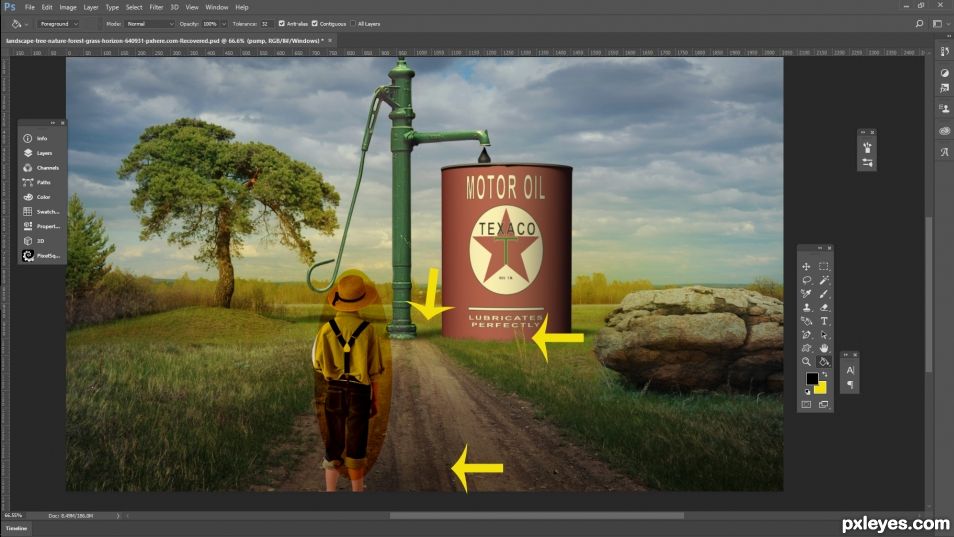Image resolution: width=954 pixels, height=537 pixels.
Task: Open the Adjustments panel icon
Action: click(x=944, y=73)
